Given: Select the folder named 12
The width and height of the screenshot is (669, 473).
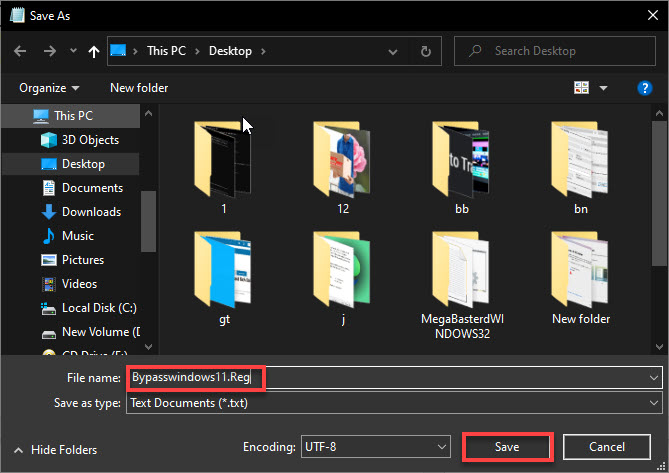Looking at the screenshot, I should click(x=343, y=168).
